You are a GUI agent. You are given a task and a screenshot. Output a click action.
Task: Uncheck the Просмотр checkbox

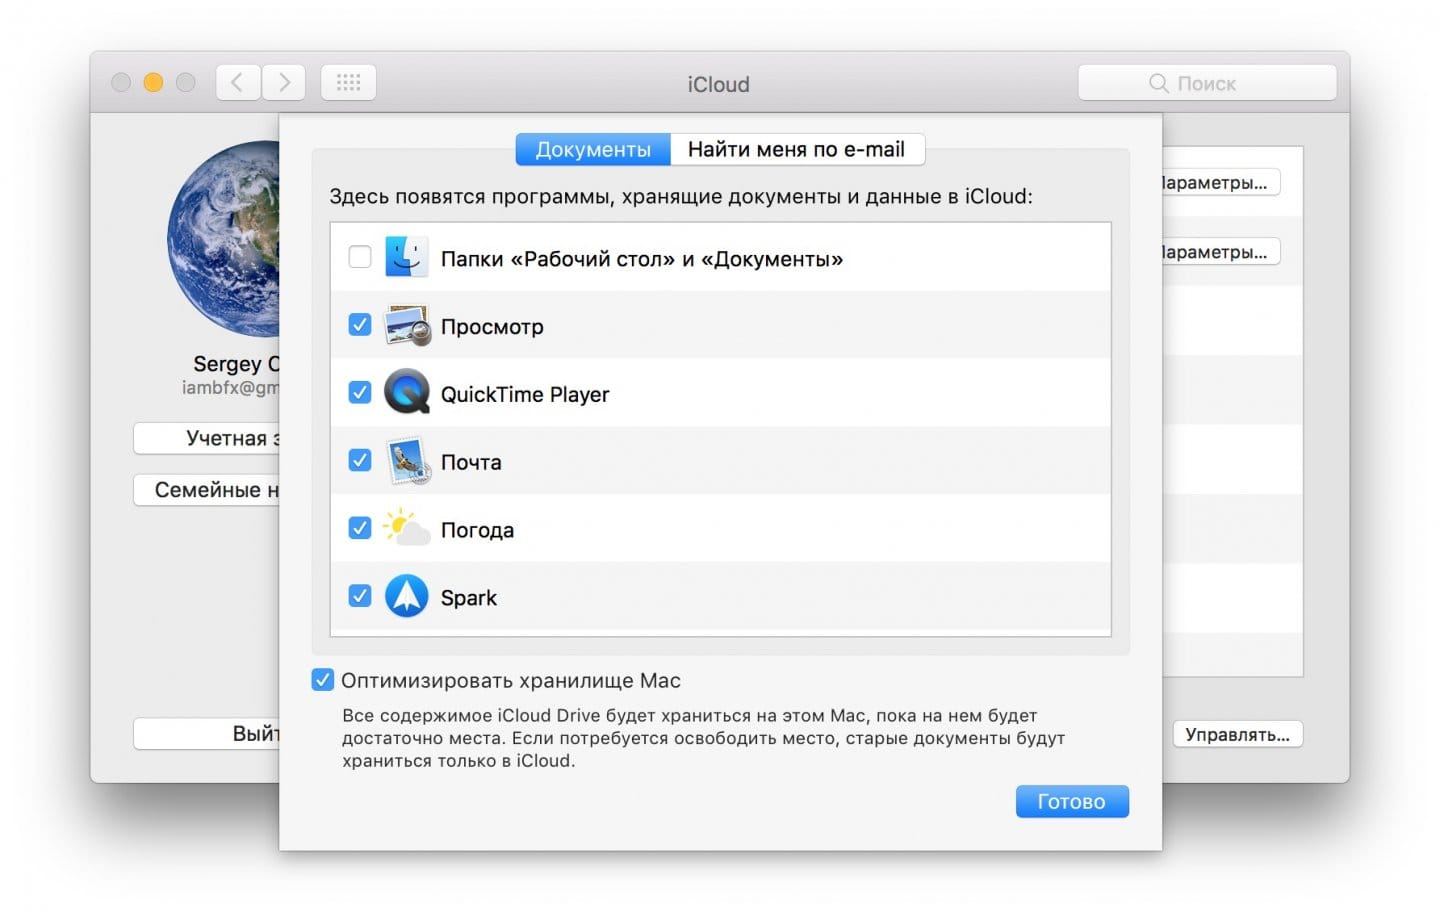[360, 325]
